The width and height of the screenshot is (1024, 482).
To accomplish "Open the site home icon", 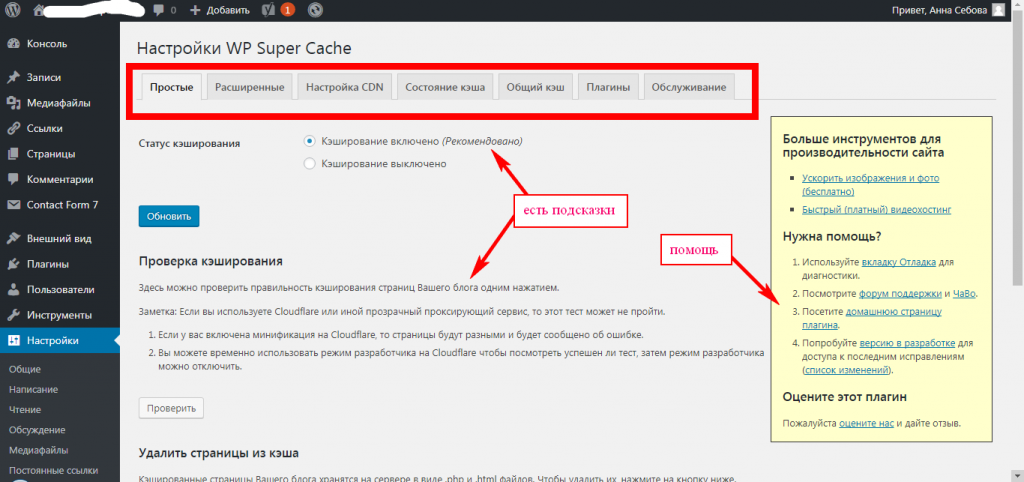I will (x=39, y=10).
